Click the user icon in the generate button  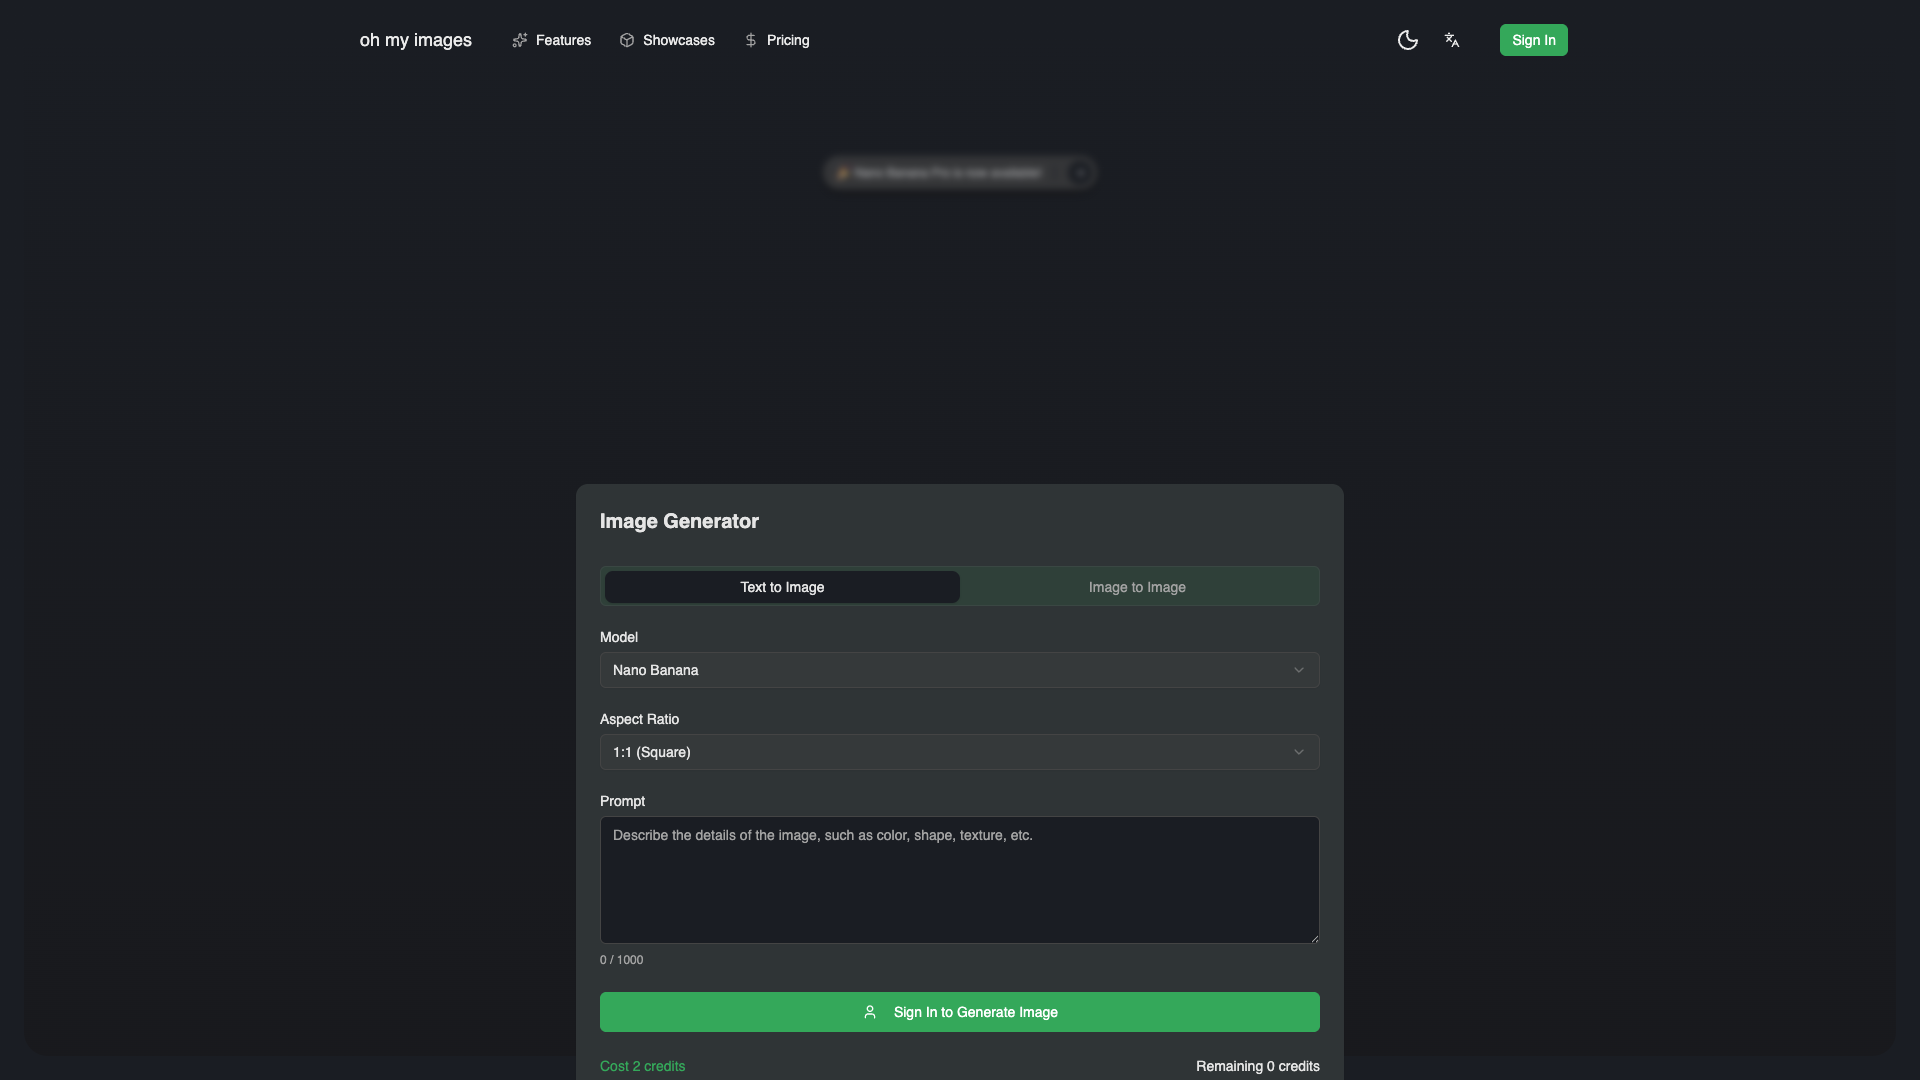coord(870,1012)
